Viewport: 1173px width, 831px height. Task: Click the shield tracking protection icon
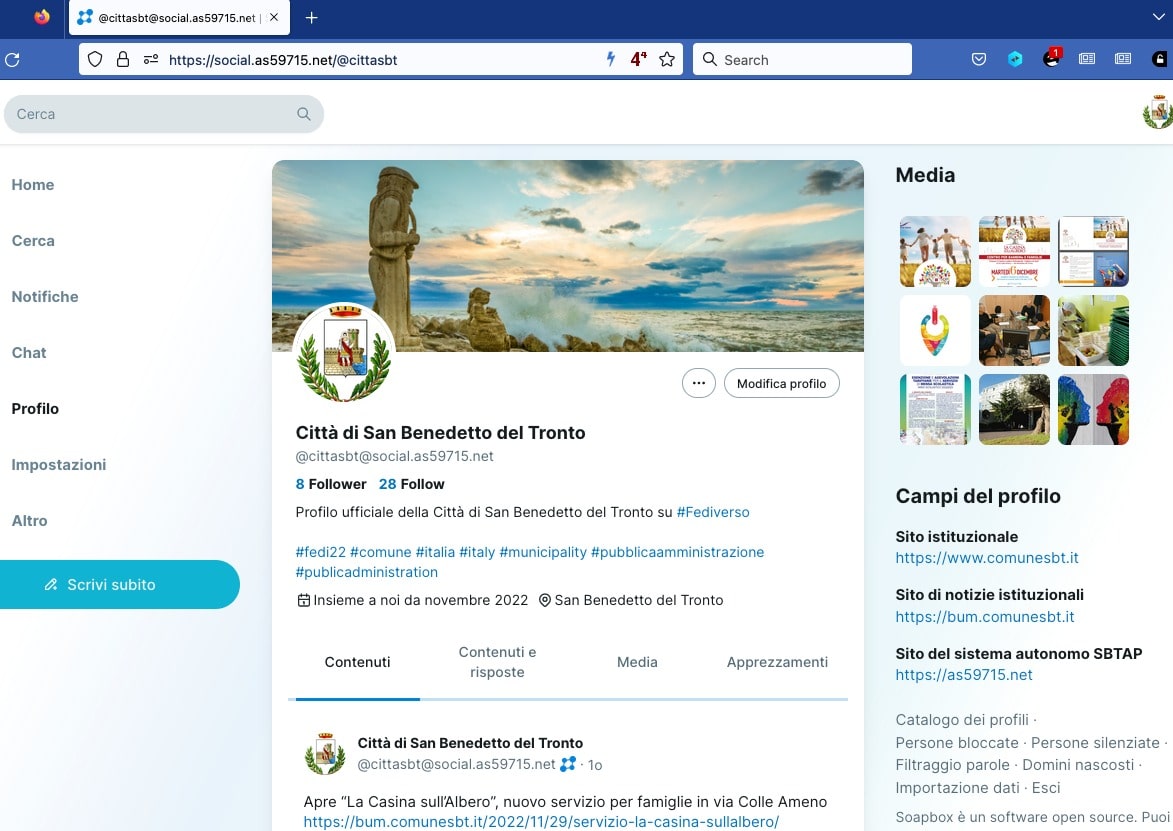(95, 60)
